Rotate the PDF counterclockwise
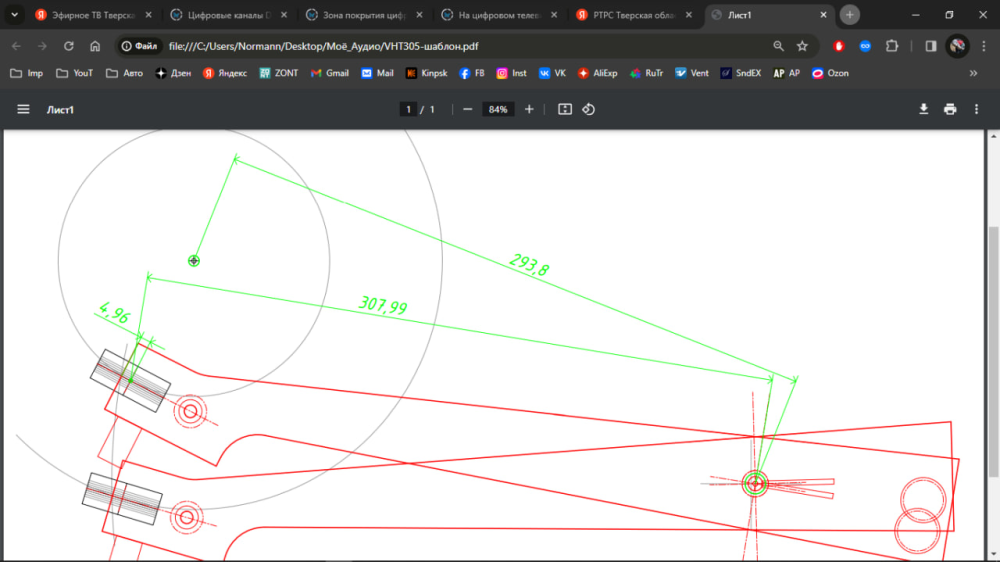Viewport: 1000px width, 562px height. click(x=589, y=109)
